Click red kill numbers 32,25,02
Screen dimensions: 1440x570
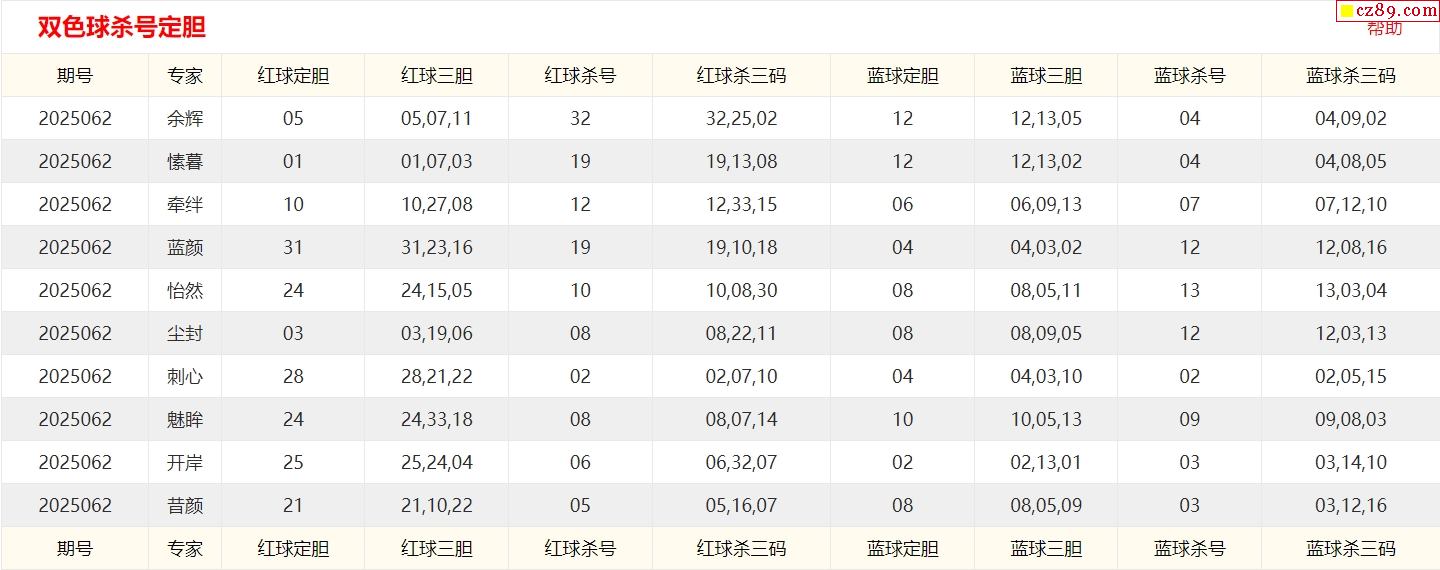click(x=741, y=119)
